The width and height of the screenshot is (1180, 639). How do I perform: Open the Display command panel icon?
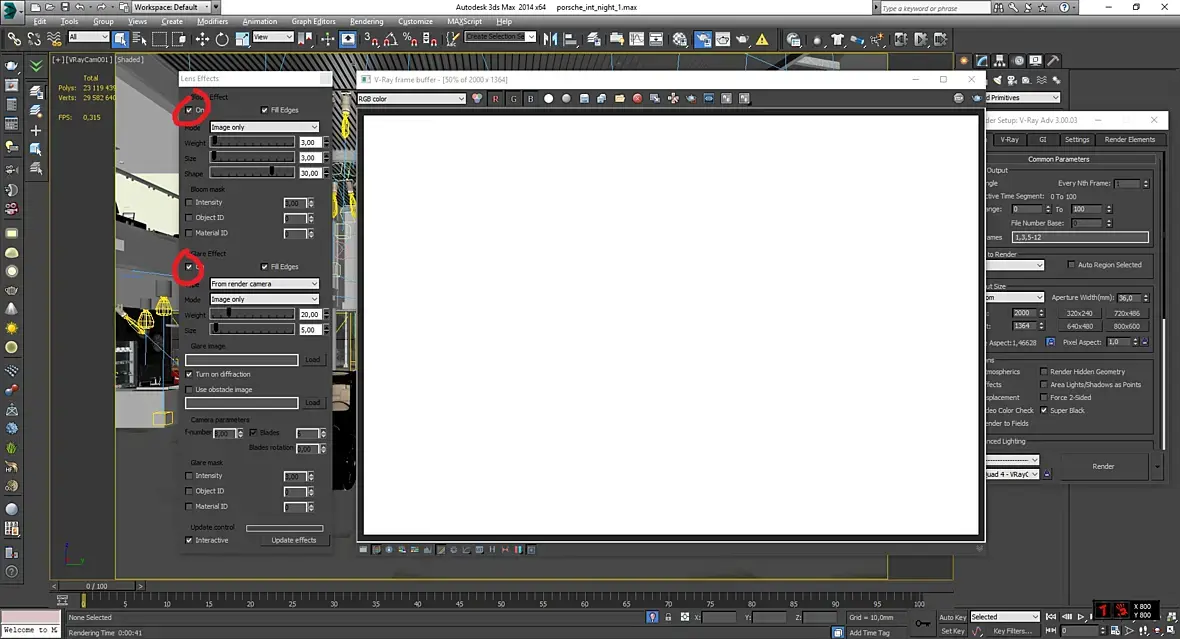point(1036,60)
